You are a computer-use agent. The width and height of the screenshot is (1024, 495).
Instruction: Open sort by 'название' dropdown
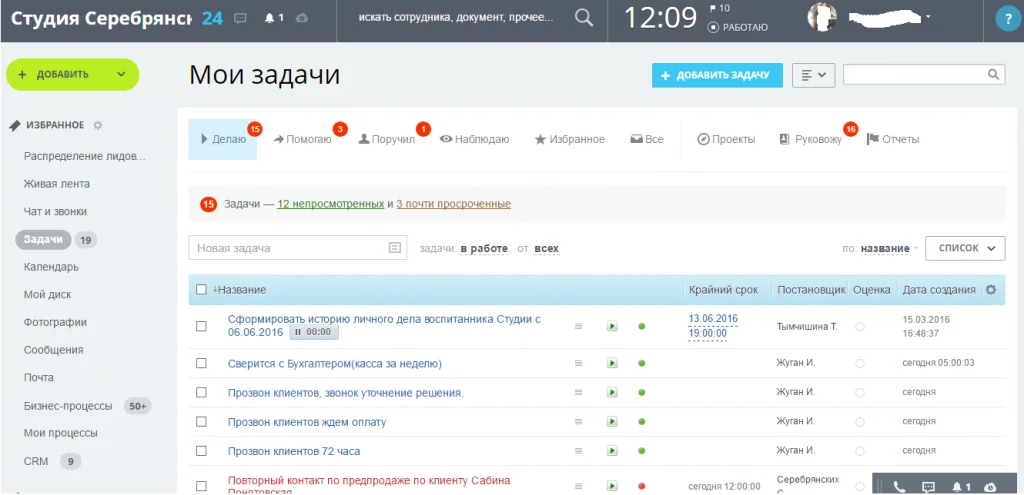(887, 248)
